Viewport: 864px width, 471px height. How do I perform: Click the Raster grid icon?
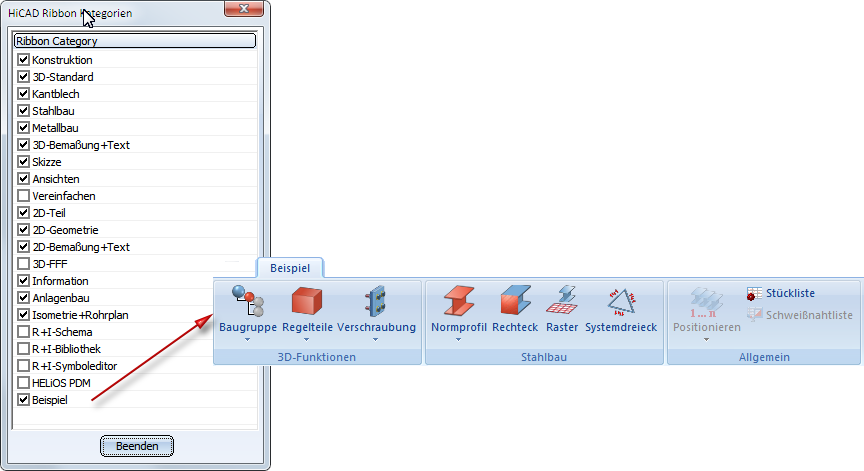561,301
